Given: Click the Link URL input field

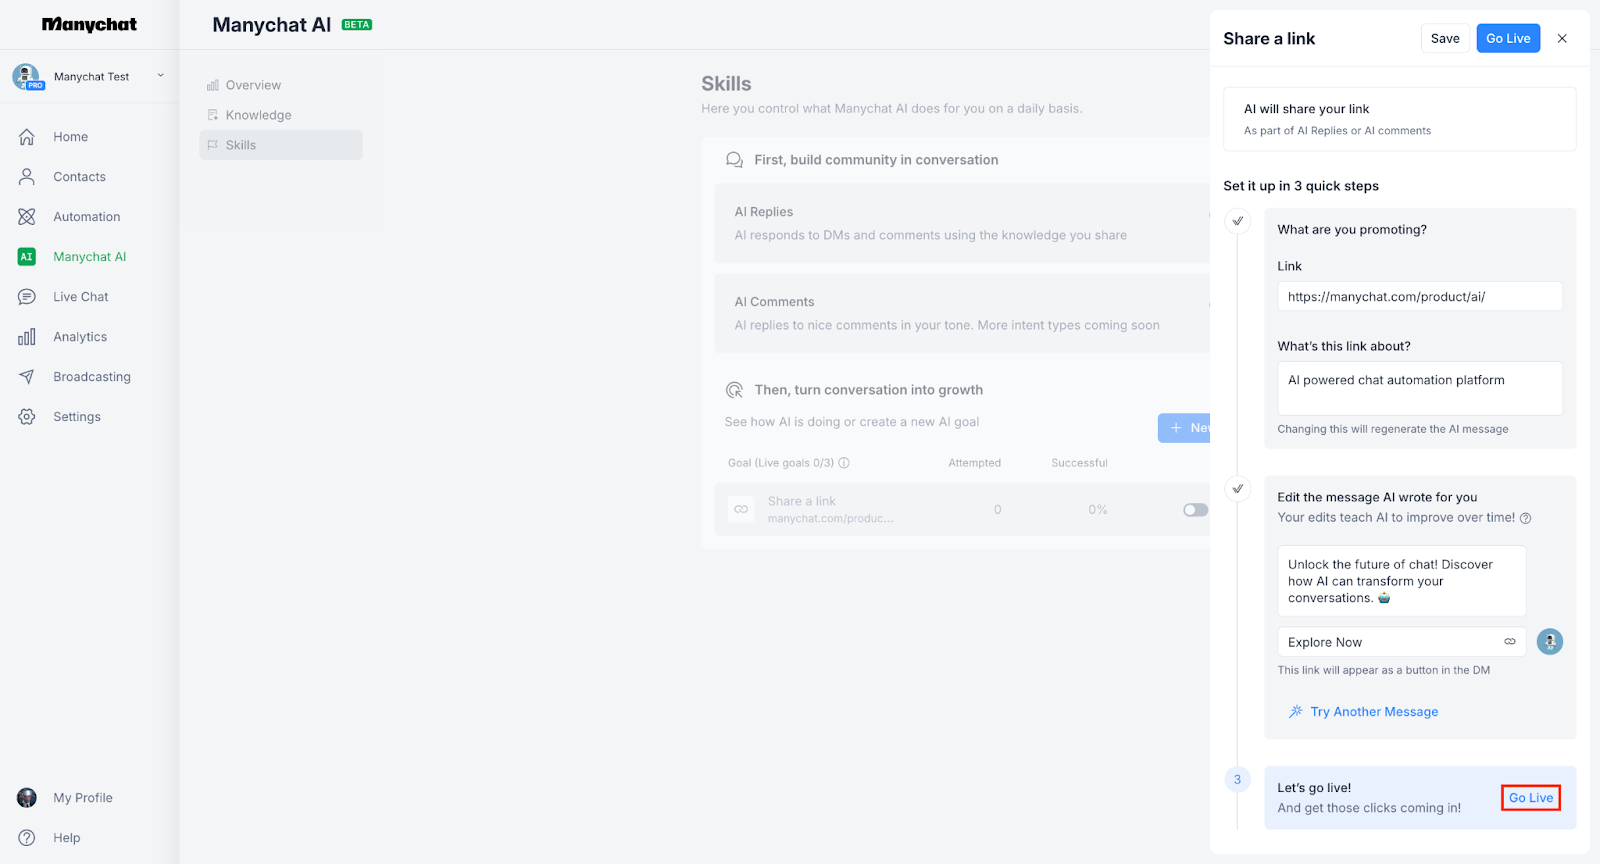Looking at the screenshot, I should point(1419,296).
